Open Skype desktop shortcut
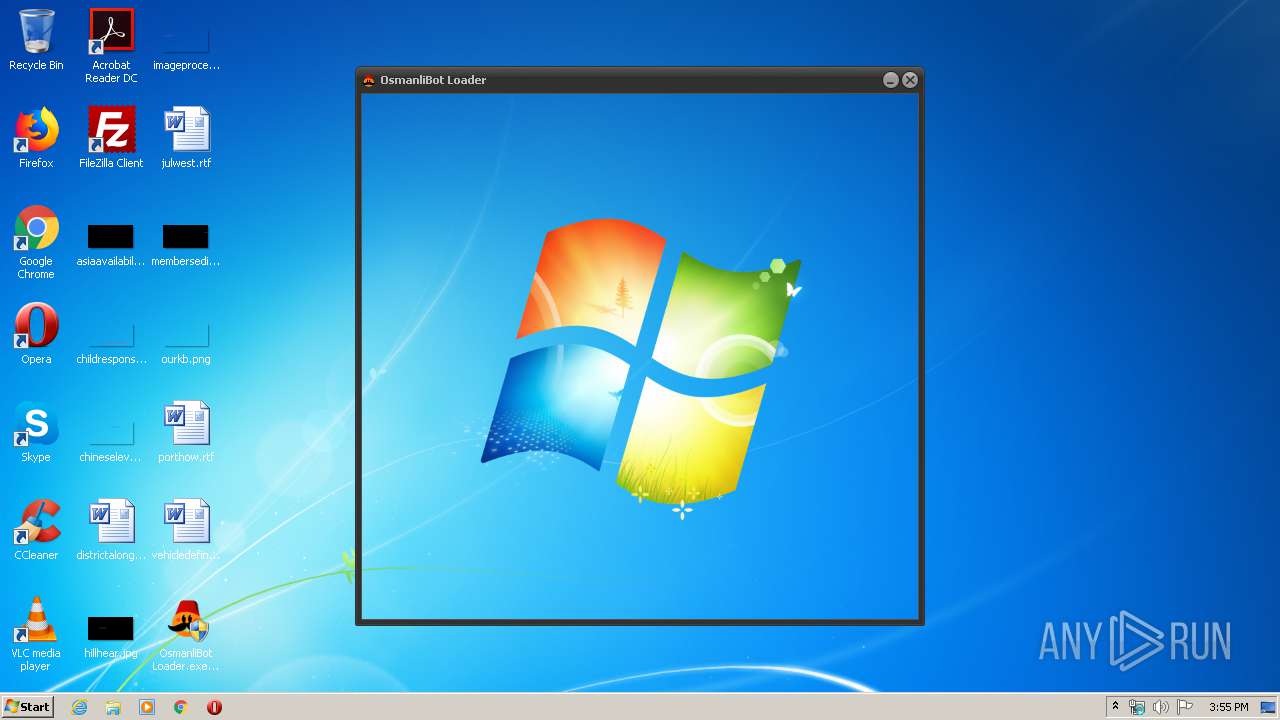Image resolution: width=1280 pixels, height=720 pixels. 36,432
